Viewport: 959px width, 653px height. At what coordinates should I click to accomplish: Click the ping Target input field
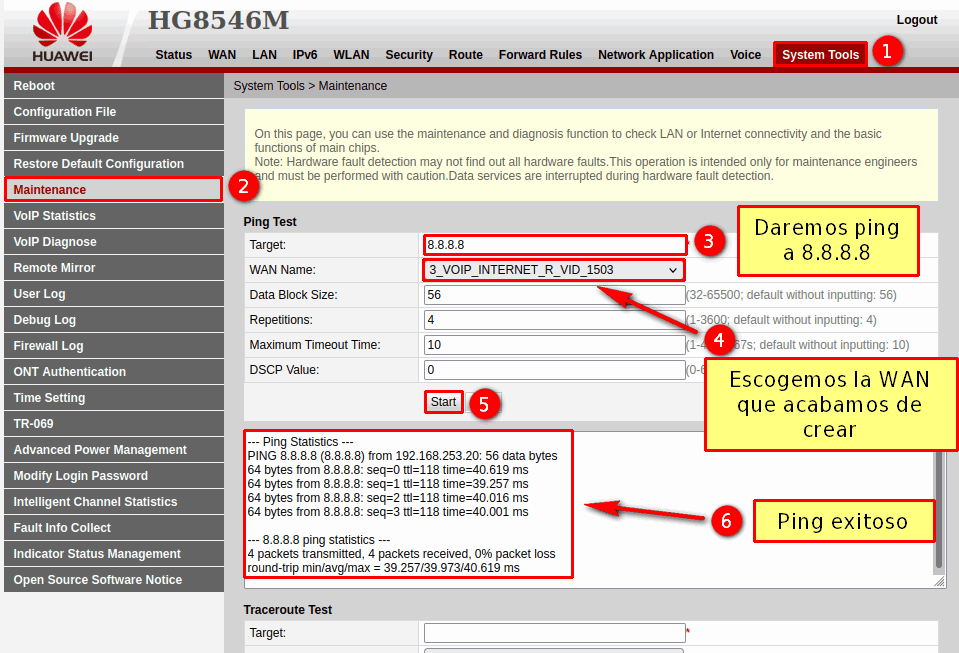[x=554, y=244]
